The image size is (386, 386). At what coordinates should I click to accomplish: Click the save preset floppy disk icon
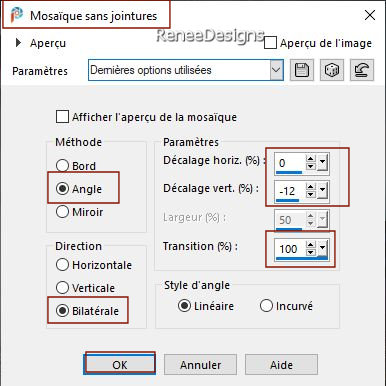(x=302, y=70)
